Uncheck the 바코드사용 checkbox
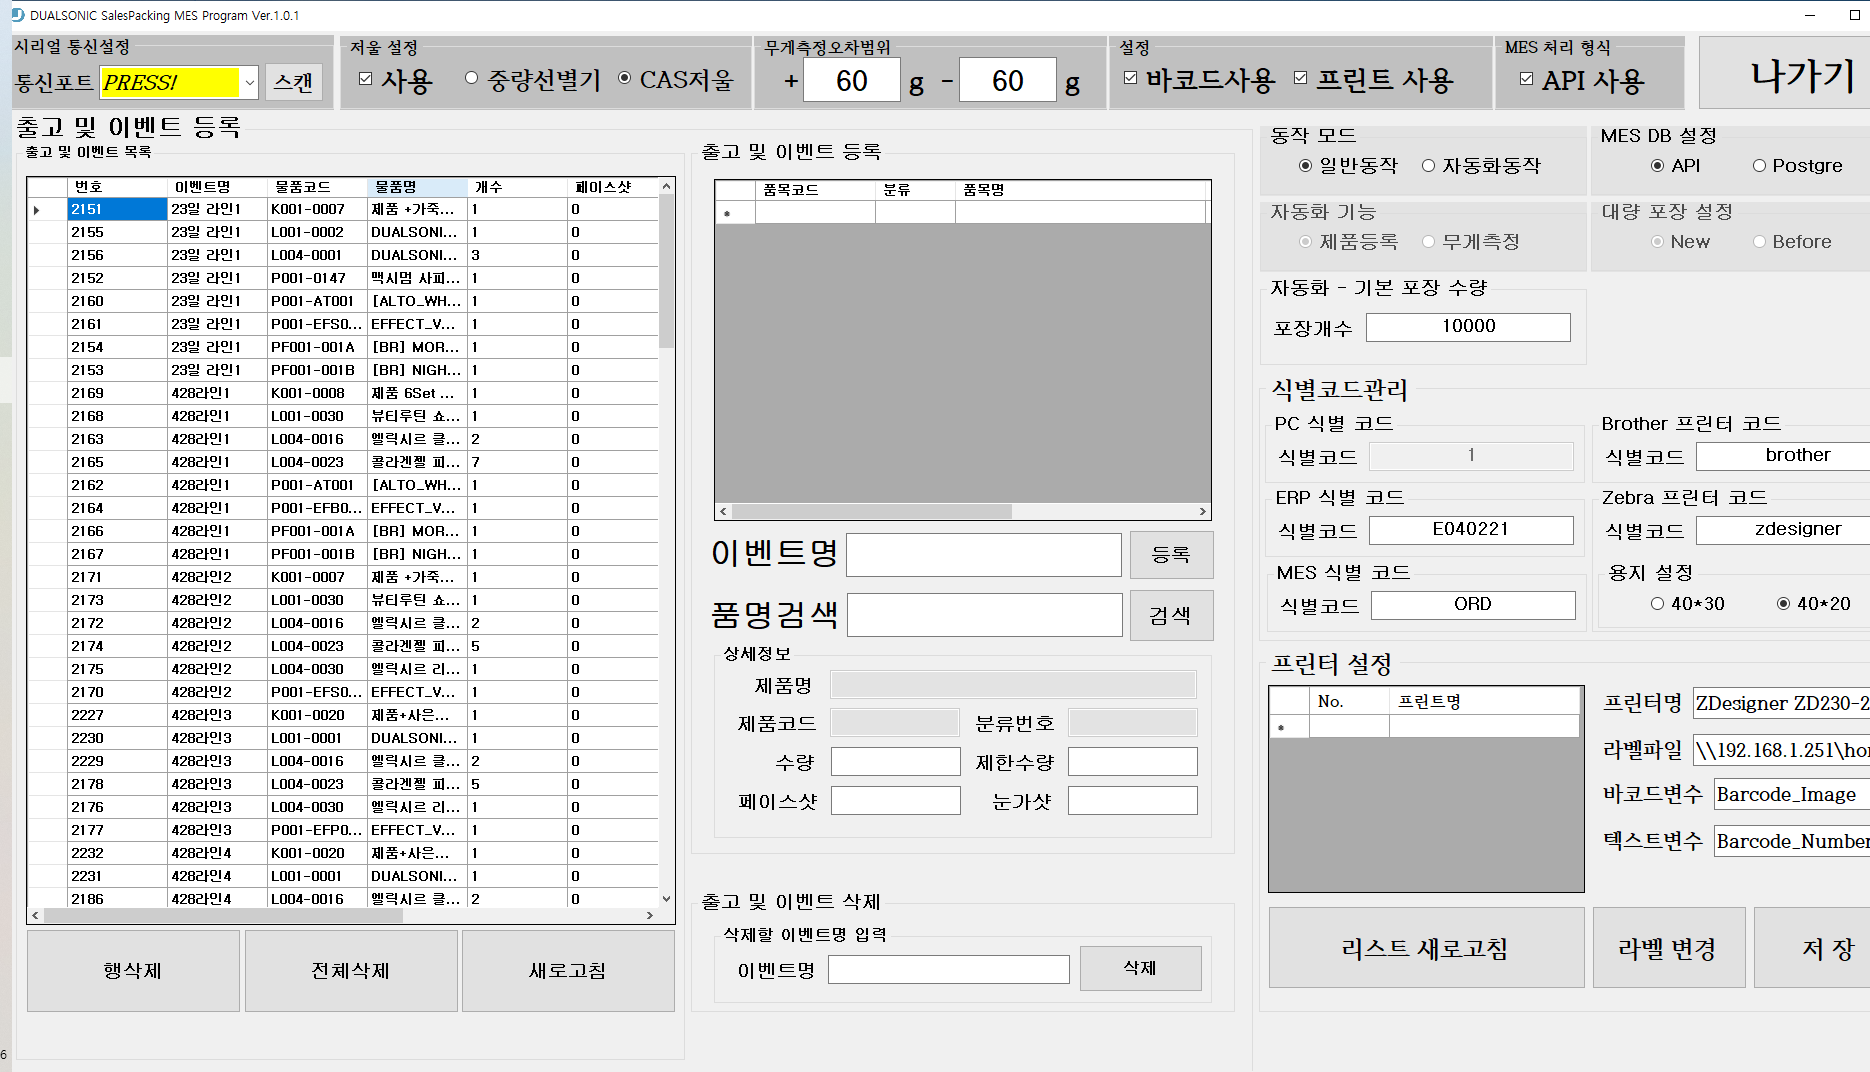 [1131, 77]
